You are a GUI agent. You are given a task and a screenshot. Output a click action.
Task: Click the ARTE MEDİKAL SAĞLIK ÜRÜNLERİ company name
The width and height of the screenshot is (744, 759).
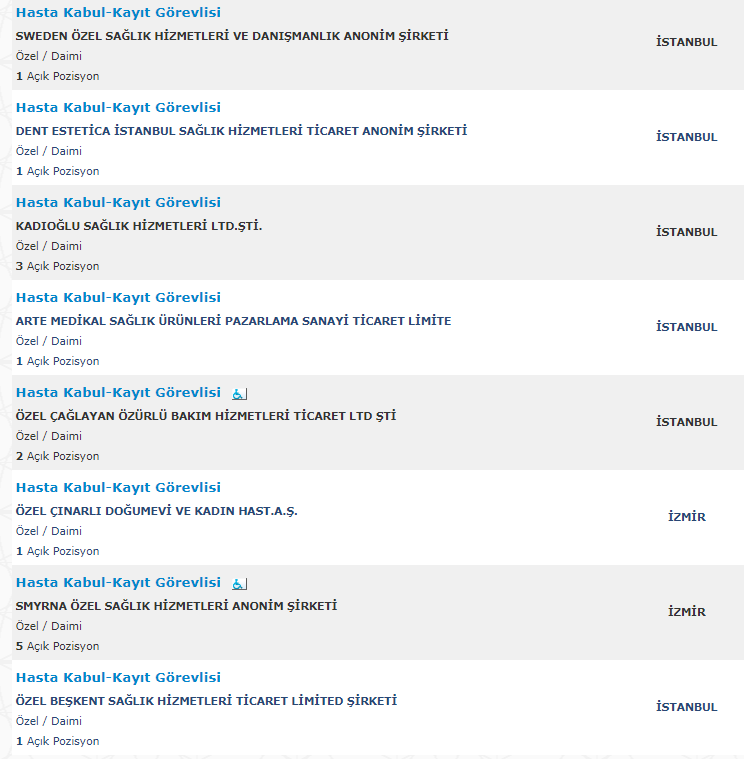point(233,321)
